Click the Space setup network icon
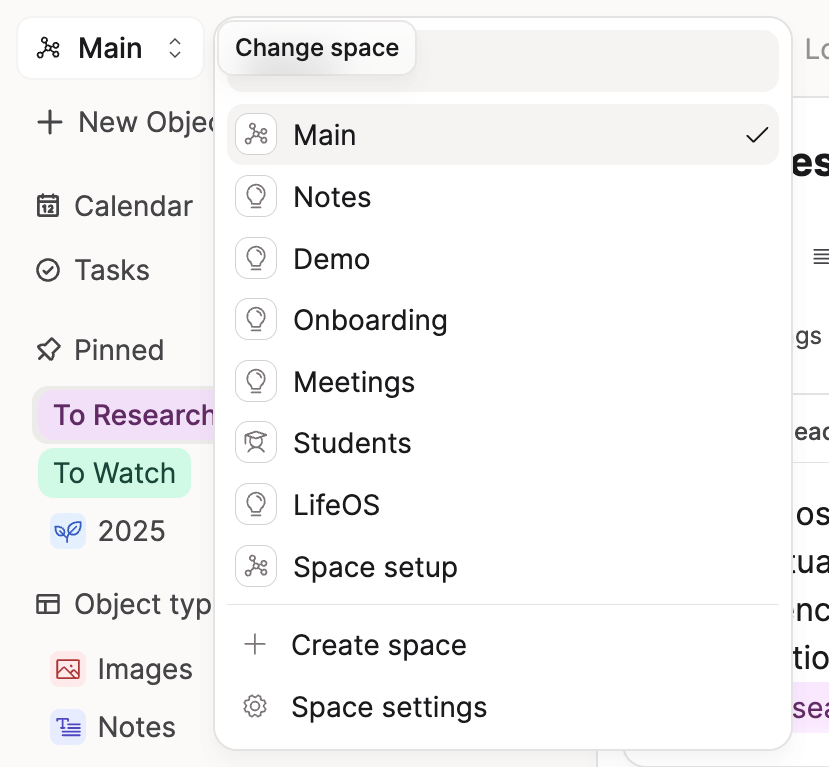This screenshot has width=829, height=767. [x=256, y=567]
